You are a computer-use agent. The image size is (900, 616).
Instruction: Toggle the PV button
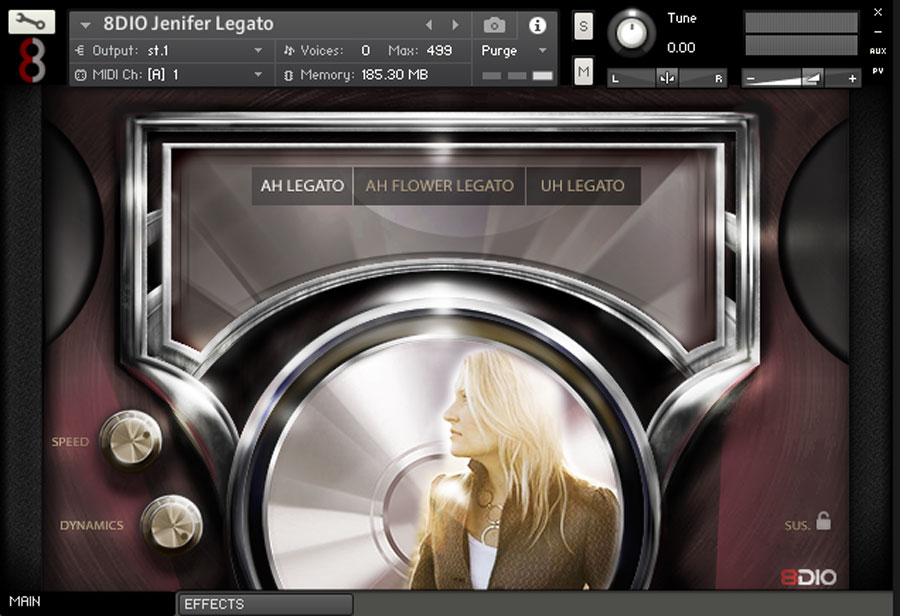click(878, 71)
